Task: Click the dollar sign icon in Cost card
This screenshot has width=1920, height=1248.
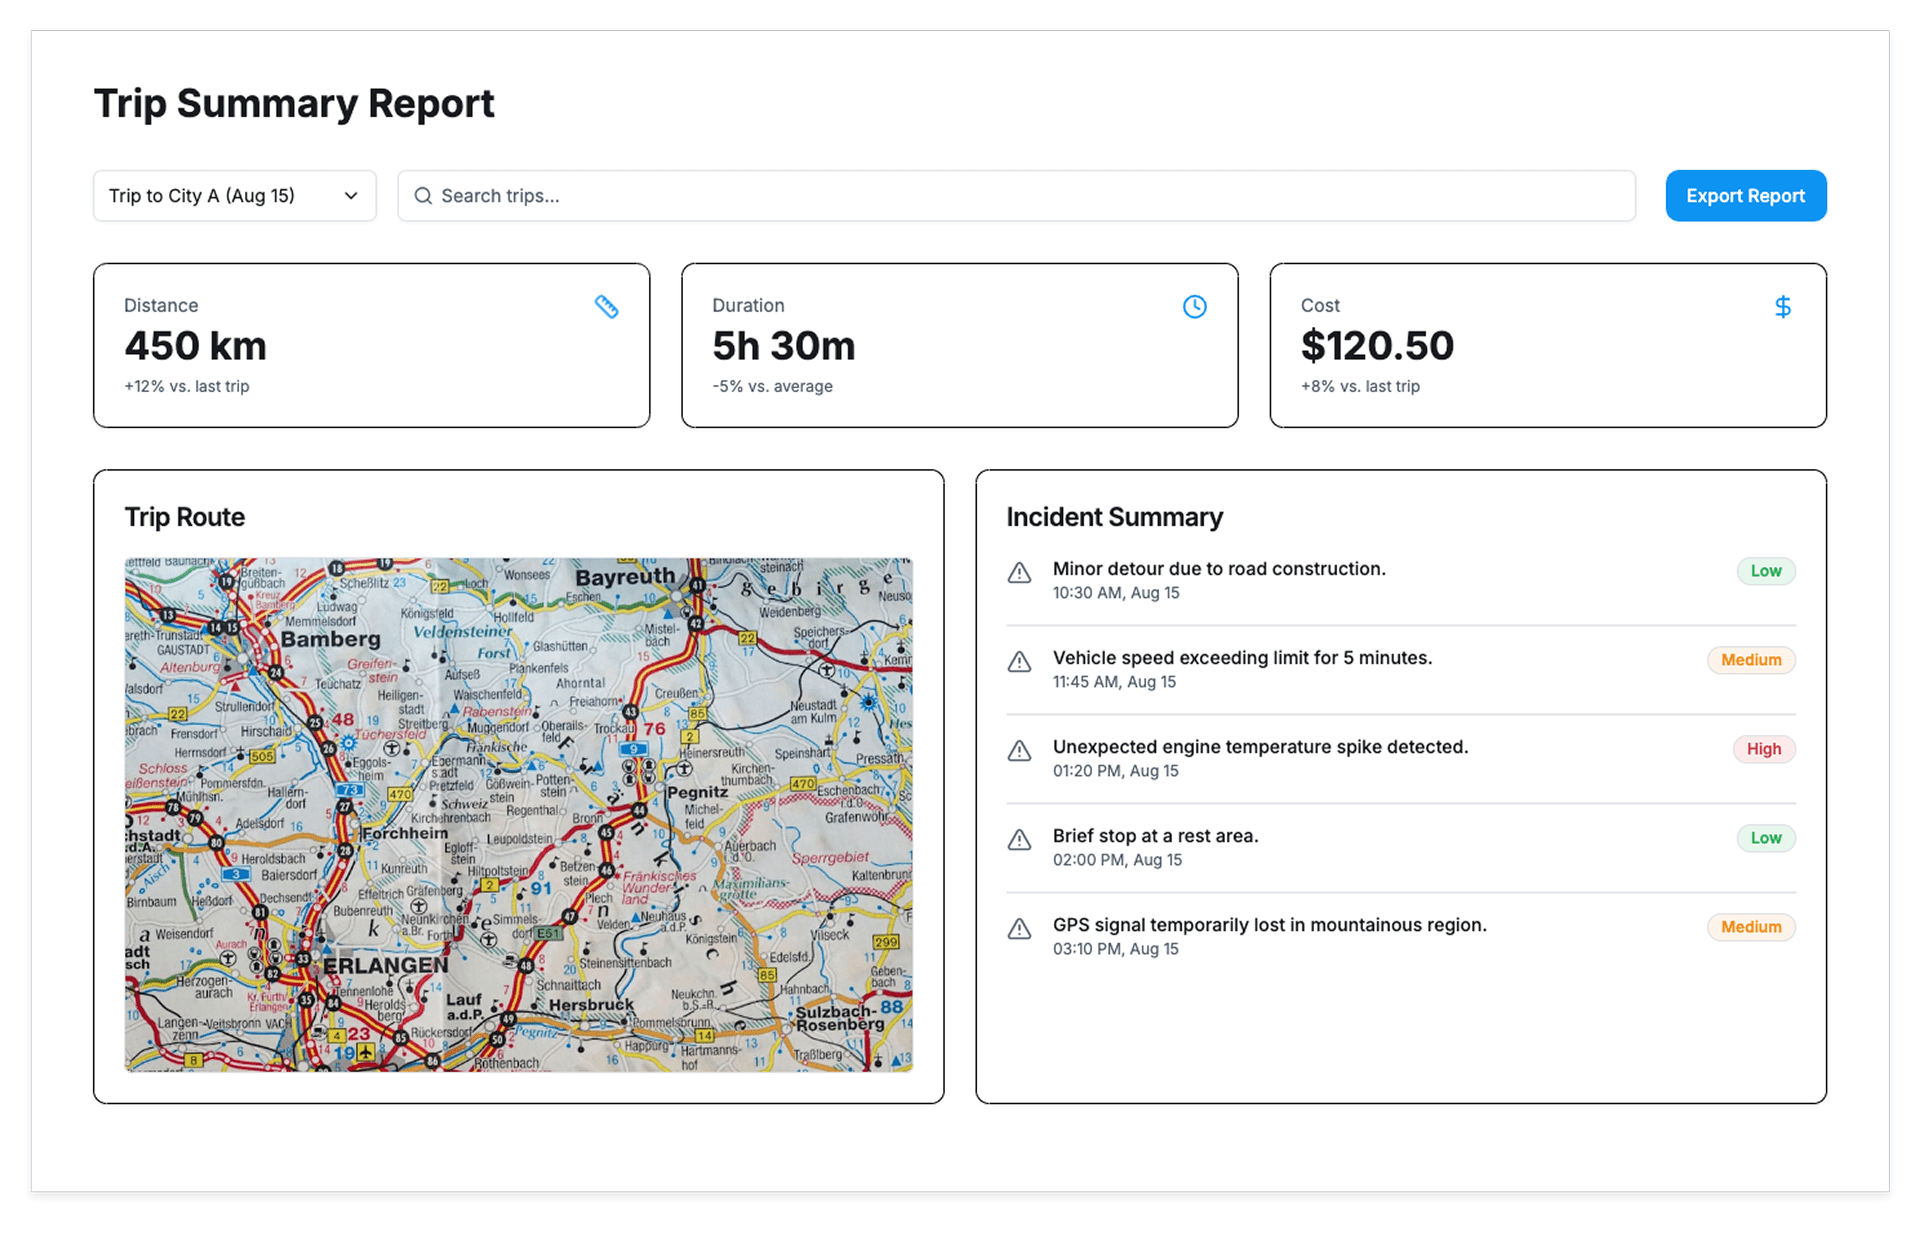Action: 1782,307
